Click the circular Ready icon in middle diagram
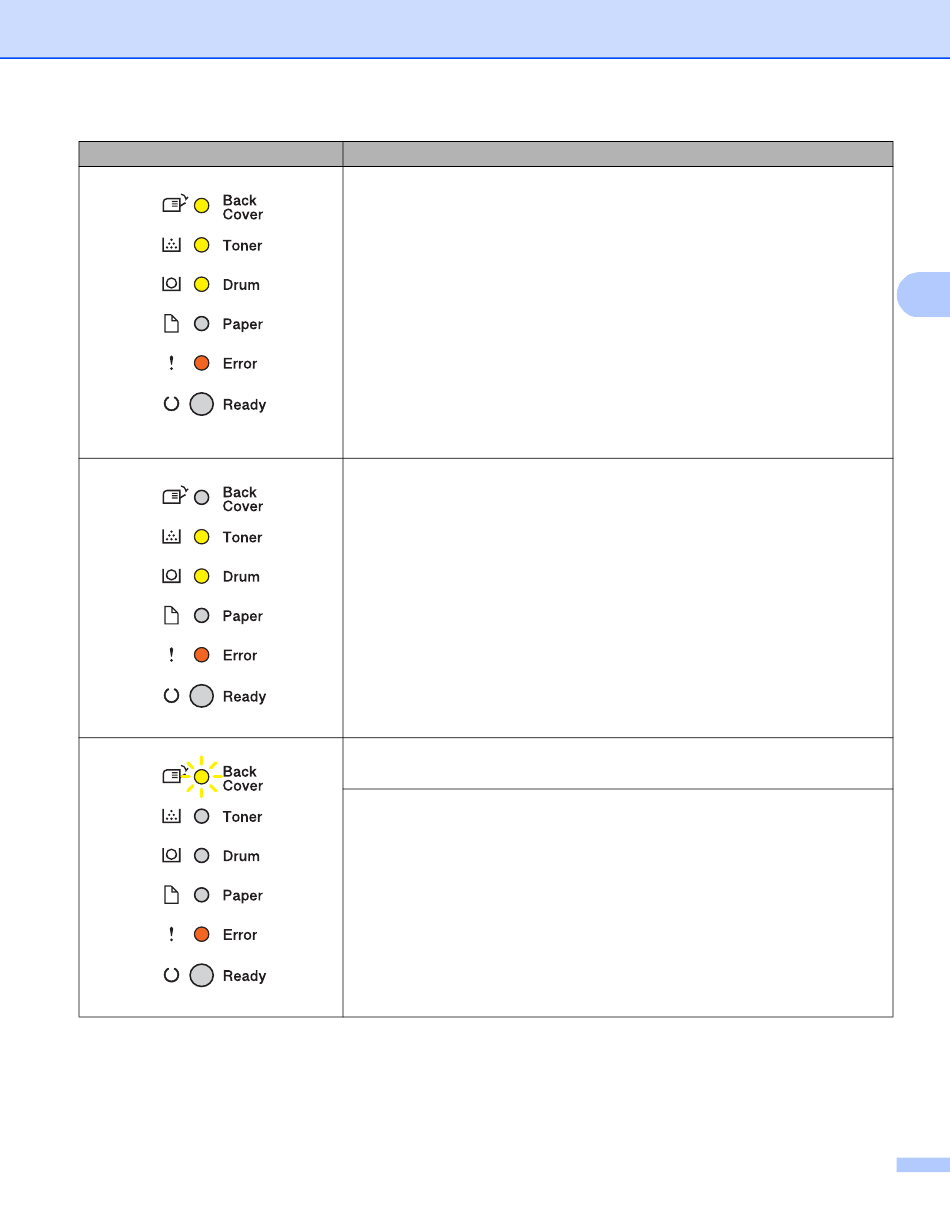 point(171,696)
